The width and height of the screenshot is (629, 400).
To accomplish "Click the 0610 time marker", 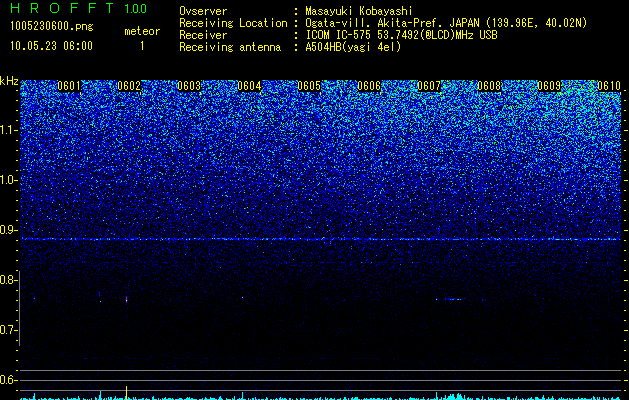I will [609, 86].
